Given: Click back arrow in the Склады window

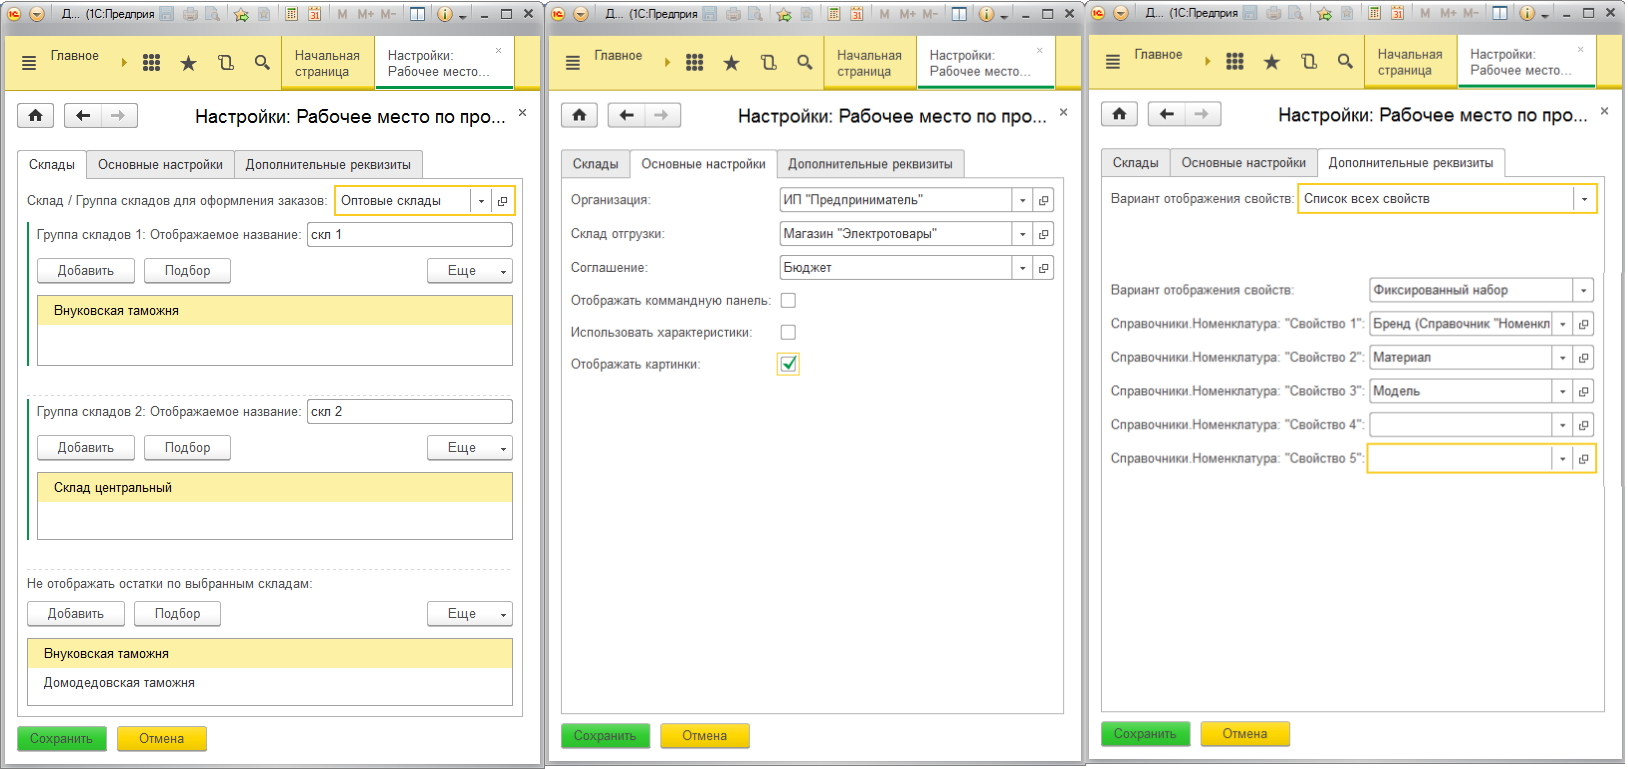Looking at the screenshot, I should [83, 116].
